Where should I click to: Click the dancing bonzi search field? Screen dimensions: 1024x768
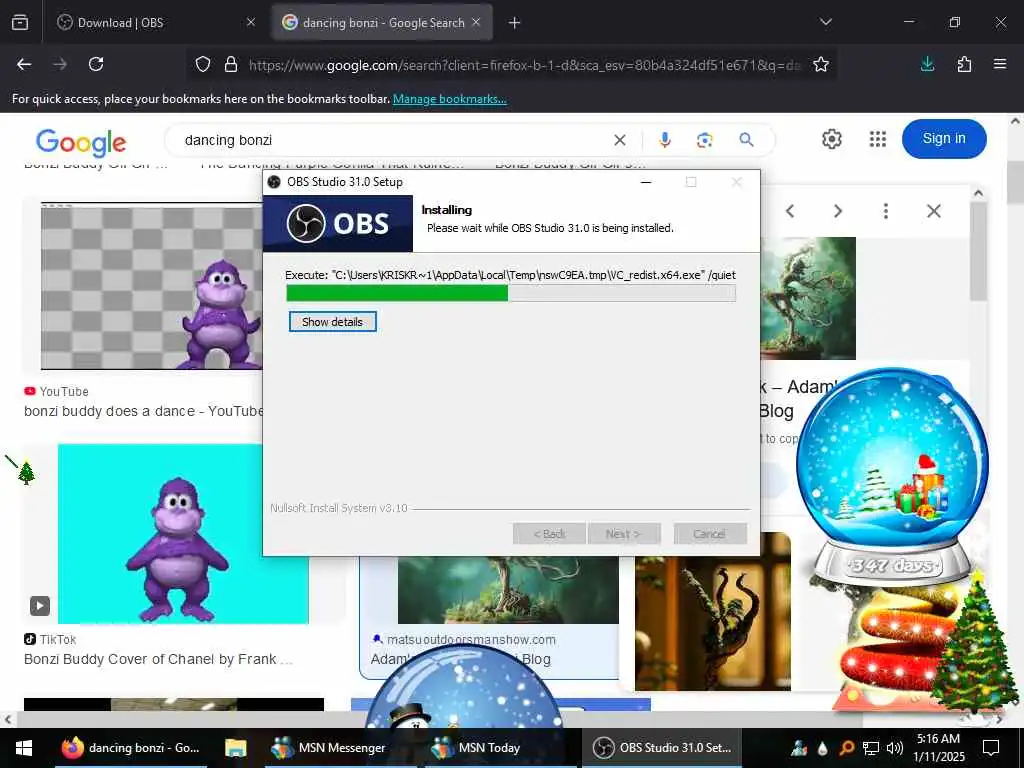pyautogui.click(x=392, y=140)
